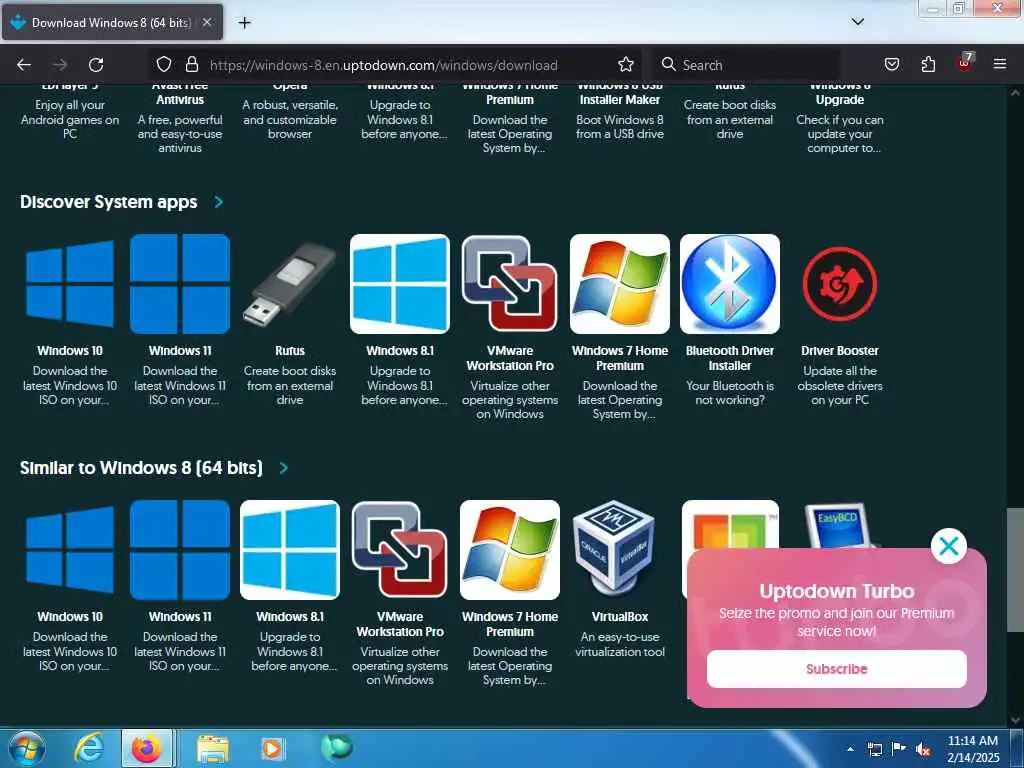Open a new browser tab
The image size is (1024, 768).
click(244, 23)
